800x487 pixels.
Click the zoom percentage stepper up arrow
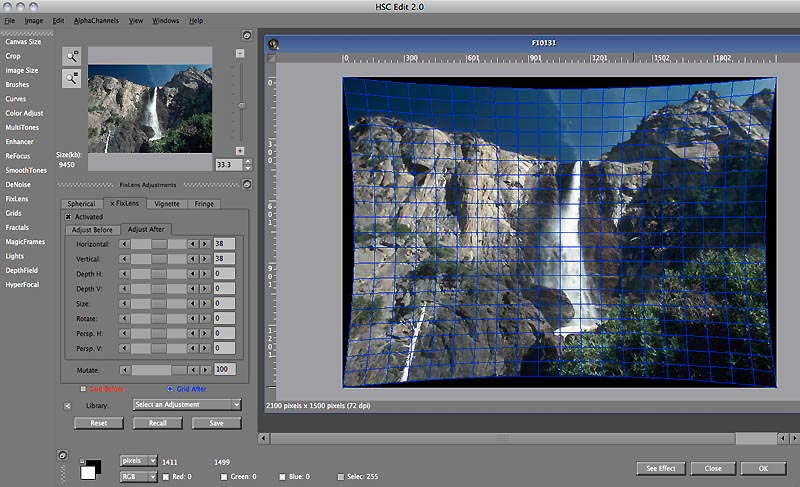pyautogui.click(x=248, y=162)
